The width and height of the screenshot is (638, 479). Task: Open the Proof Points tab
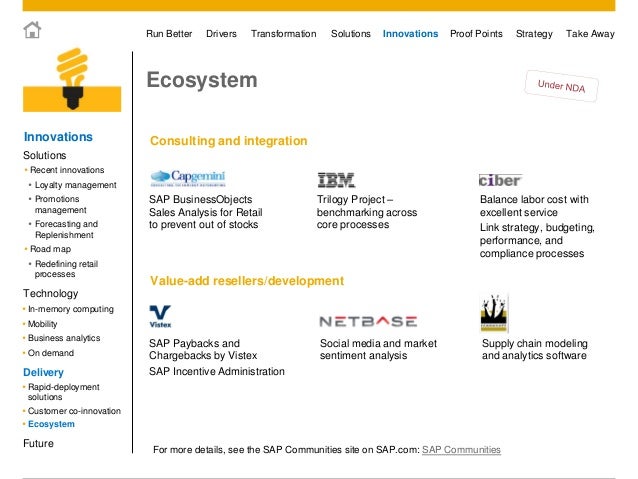coord(476,34)
